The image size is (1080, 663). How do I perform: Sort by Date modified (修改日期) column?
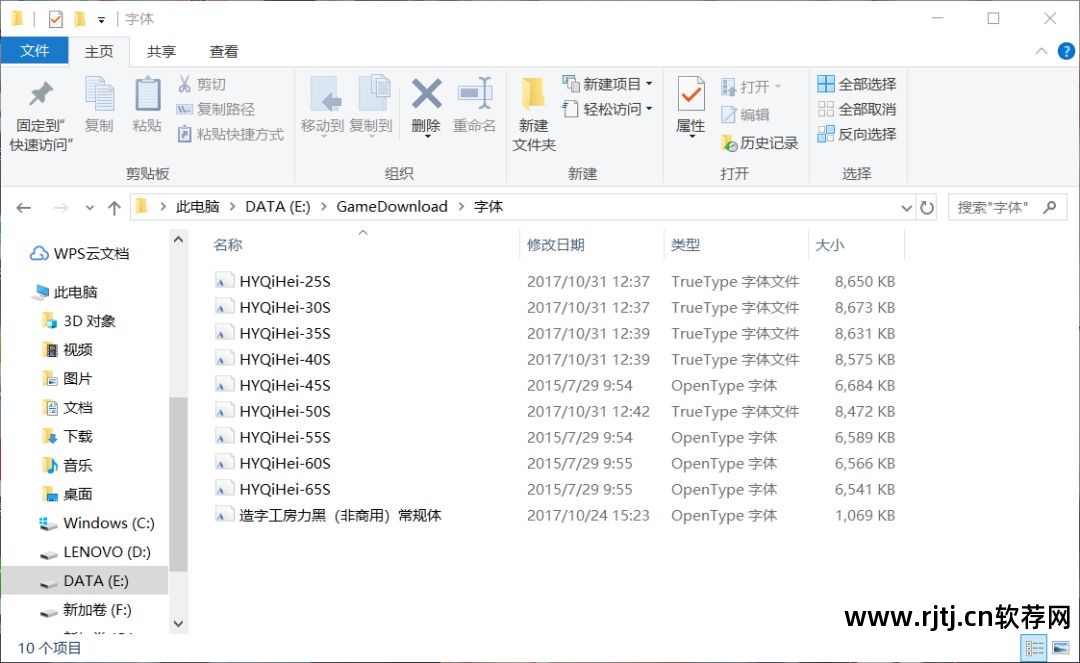pyautogui.click(x=556, y=245)
